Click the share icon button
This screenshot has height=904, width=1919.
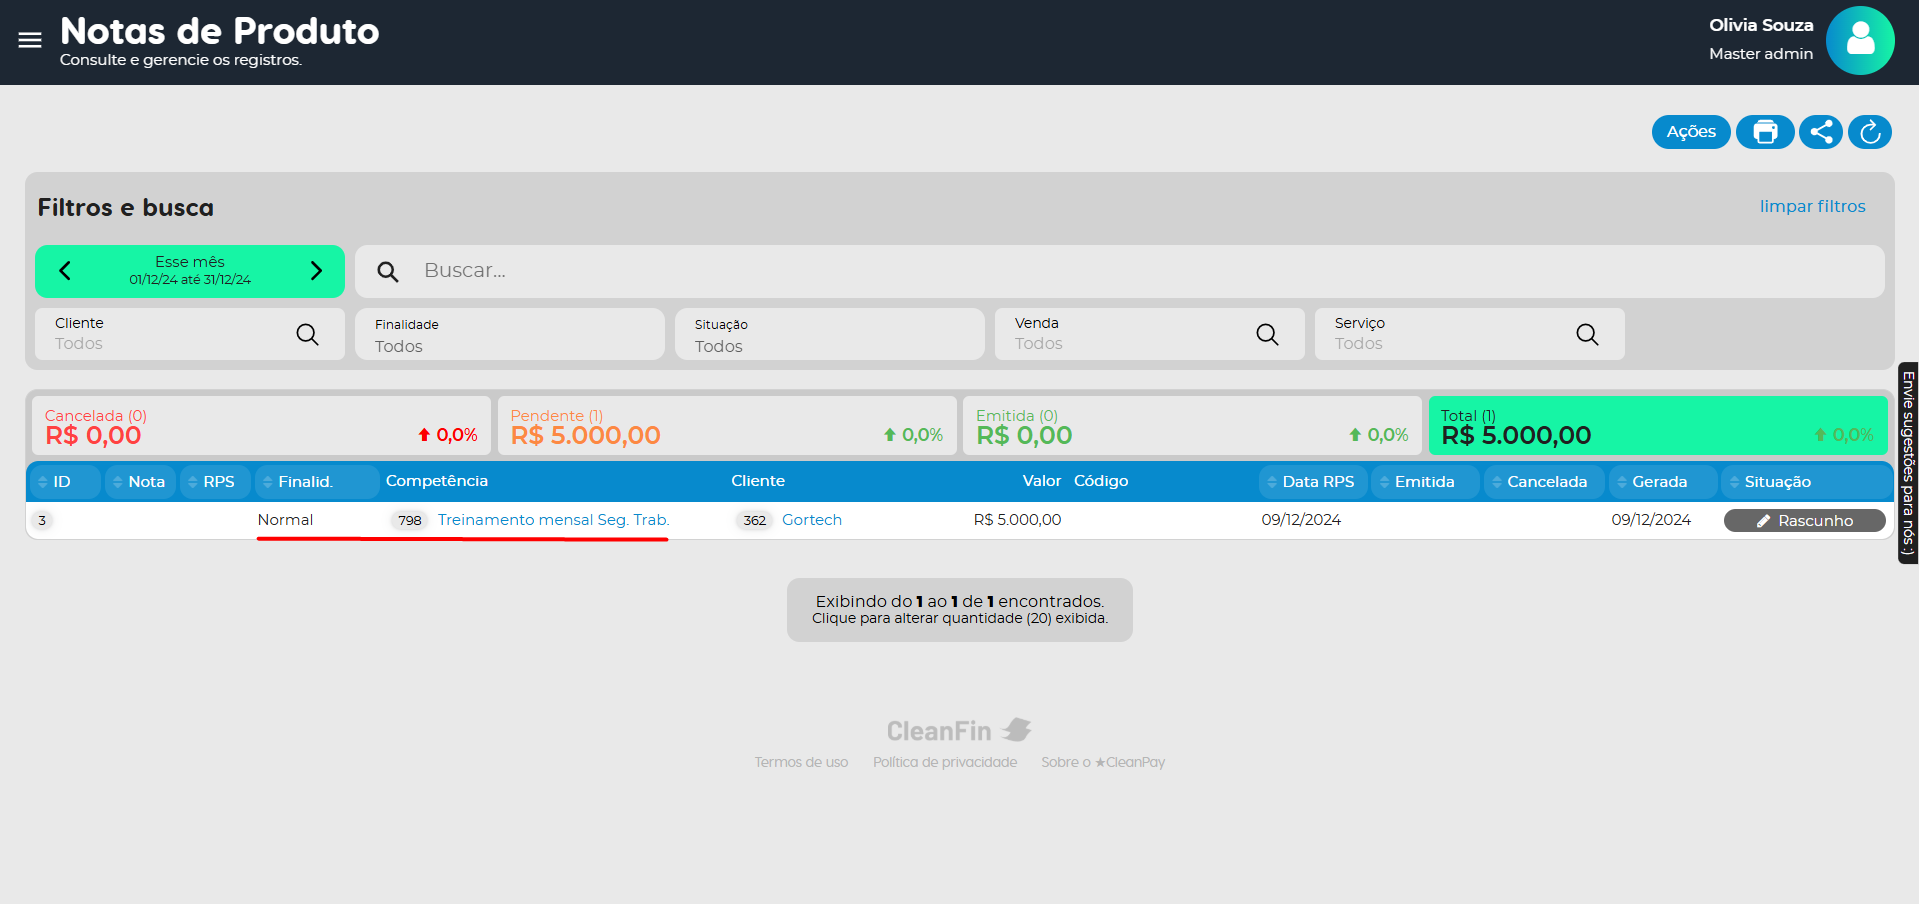coord(1820,132)
